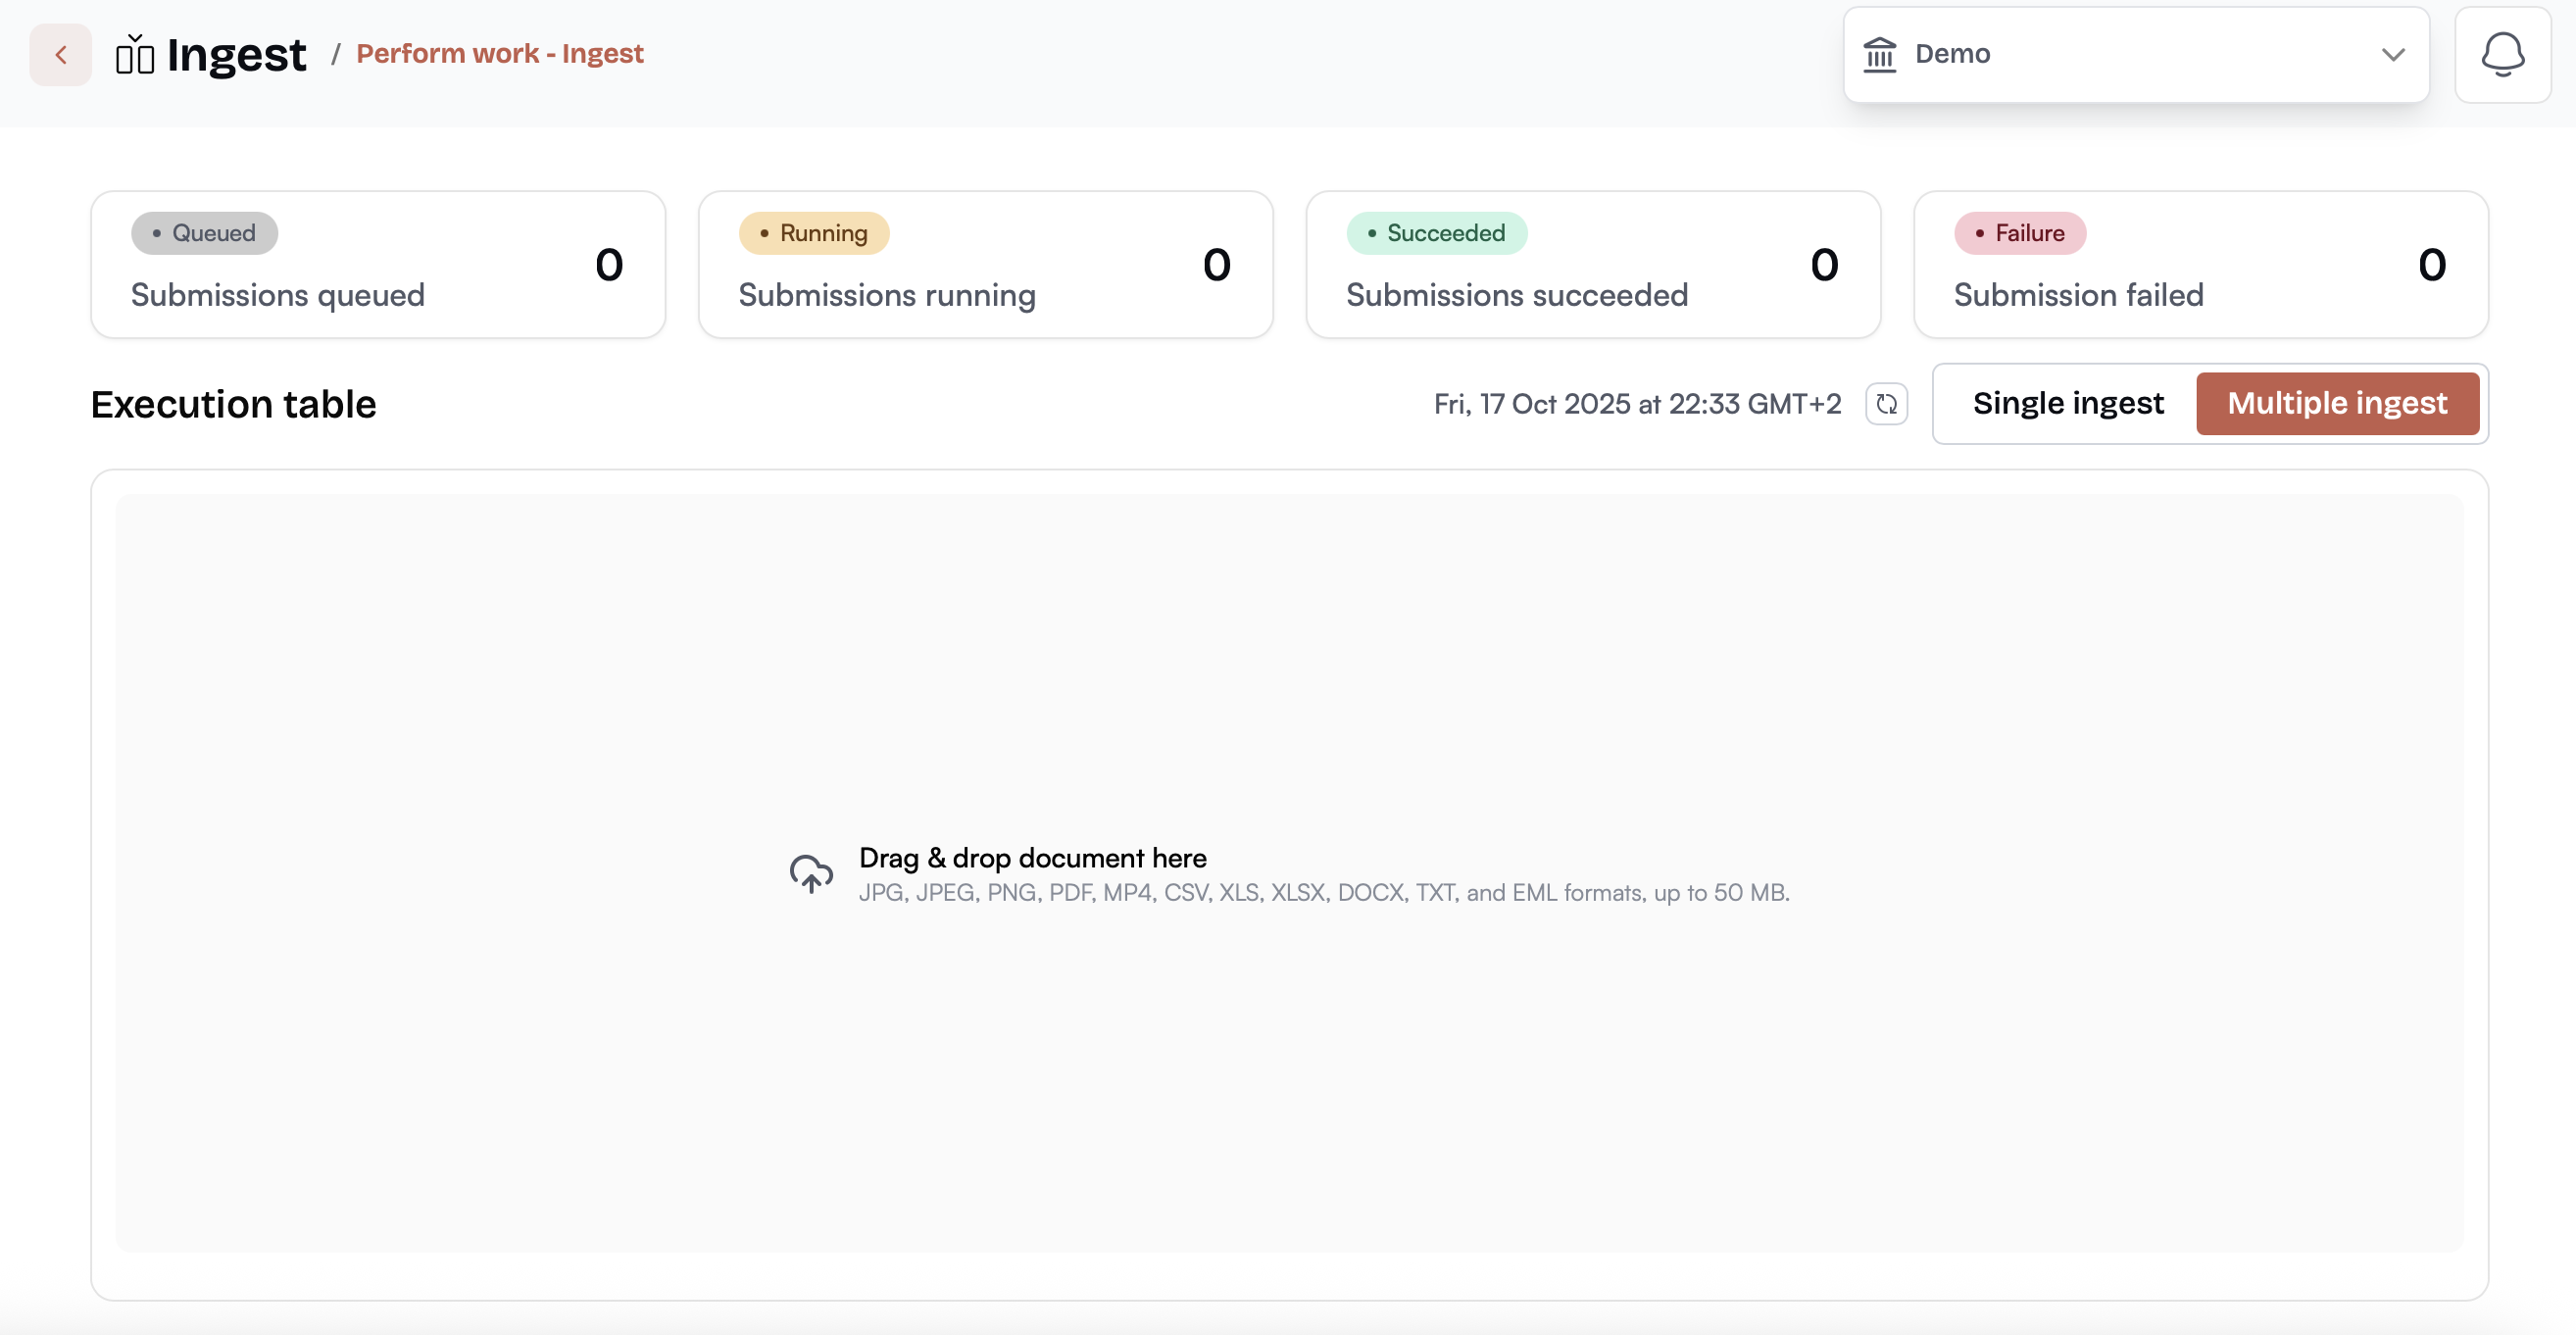Open the Demo organization selector
The width and height of the screenshot is (2576, 1335).
click(x=2135, y=54)
